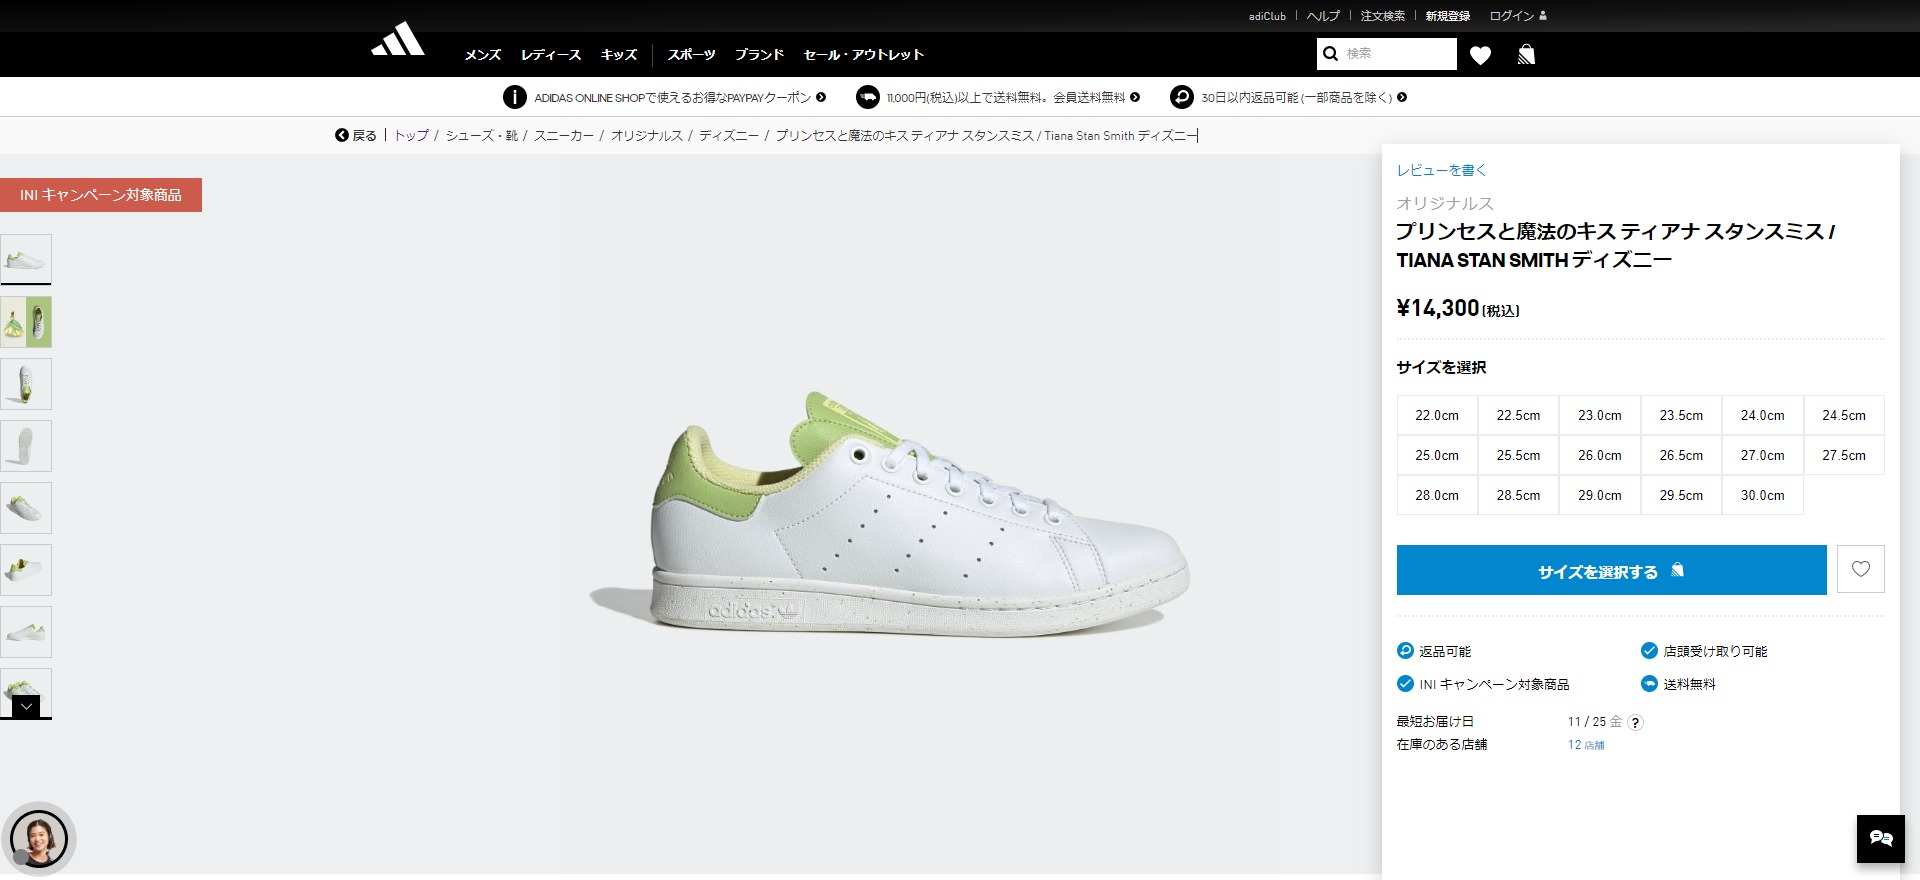Open the スポーツ menu
The height and width of the screenshot is (880, 1920).
coord(692,55)
